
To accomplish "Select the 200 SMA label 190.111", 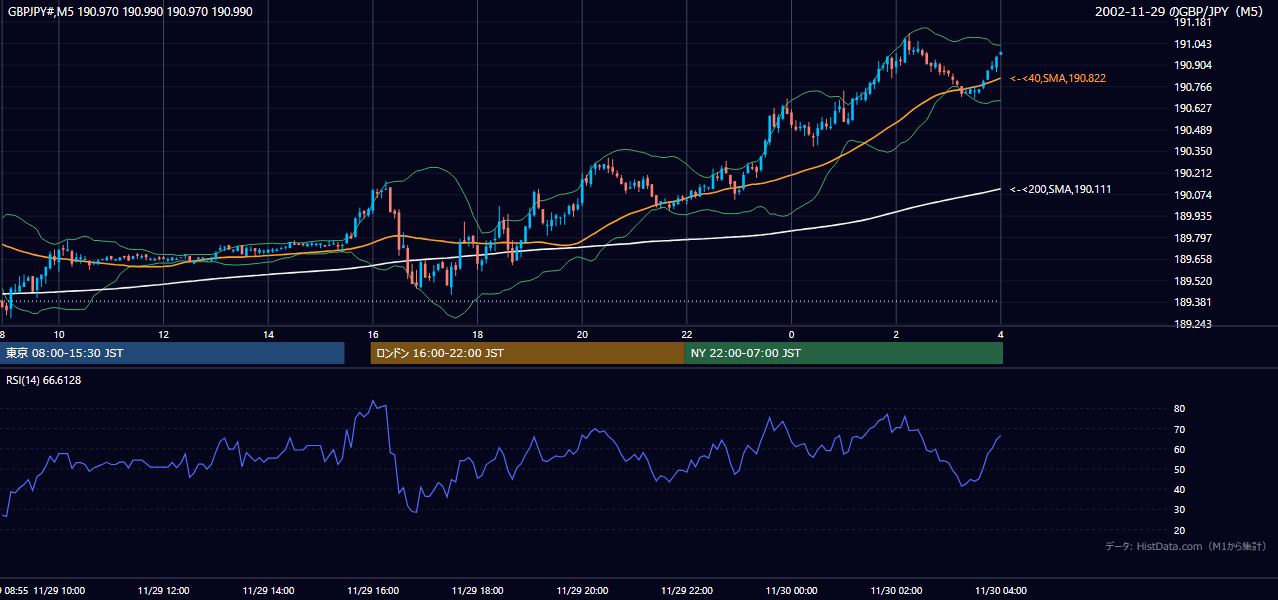I will (1061, 189).
